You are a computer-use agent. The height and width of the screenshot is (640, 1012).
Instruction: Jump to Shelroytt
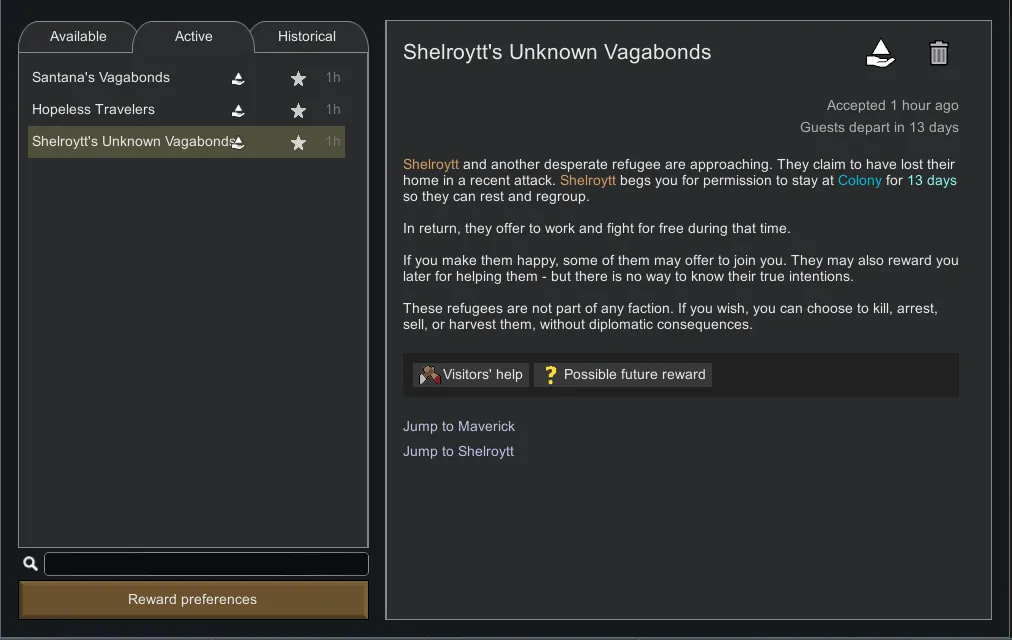coord(458,452)
